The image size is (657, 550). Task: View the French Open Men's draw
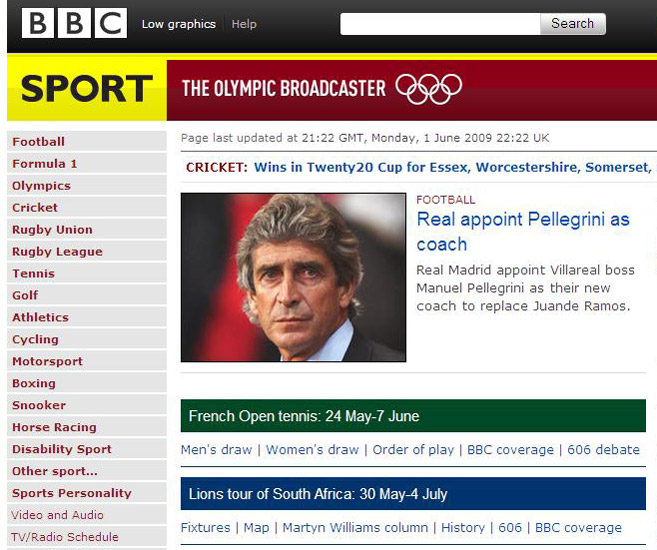tap(216, 450)
